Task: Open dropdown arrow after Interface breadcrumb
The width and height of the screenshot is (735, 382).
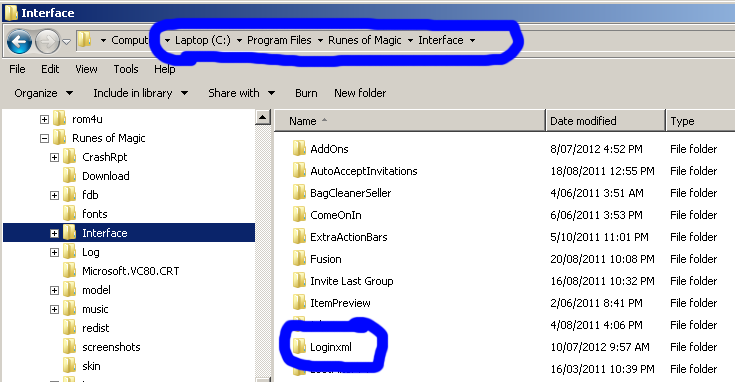Action: pyautogui.click(x=472, y=41)
